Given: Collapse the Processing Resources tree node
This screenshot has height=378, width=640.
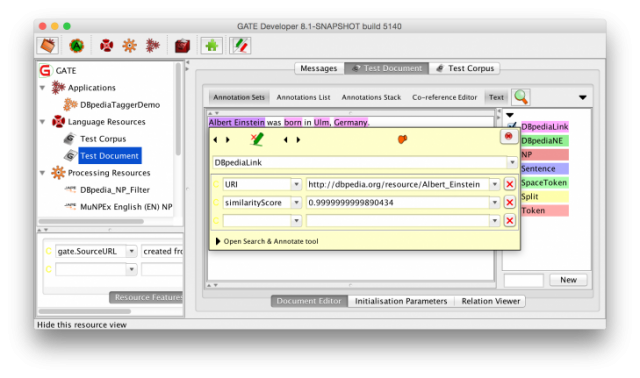Looking at the screenshot, I should 42,173.
